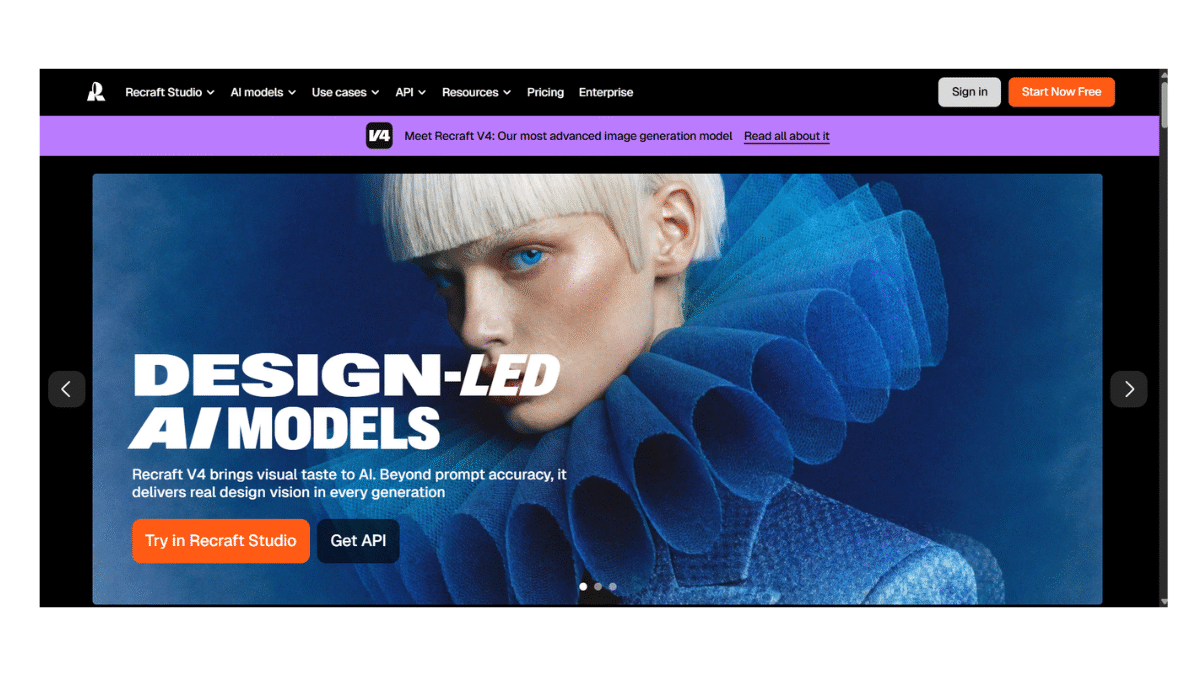Follow the Read all about it link

787,136
